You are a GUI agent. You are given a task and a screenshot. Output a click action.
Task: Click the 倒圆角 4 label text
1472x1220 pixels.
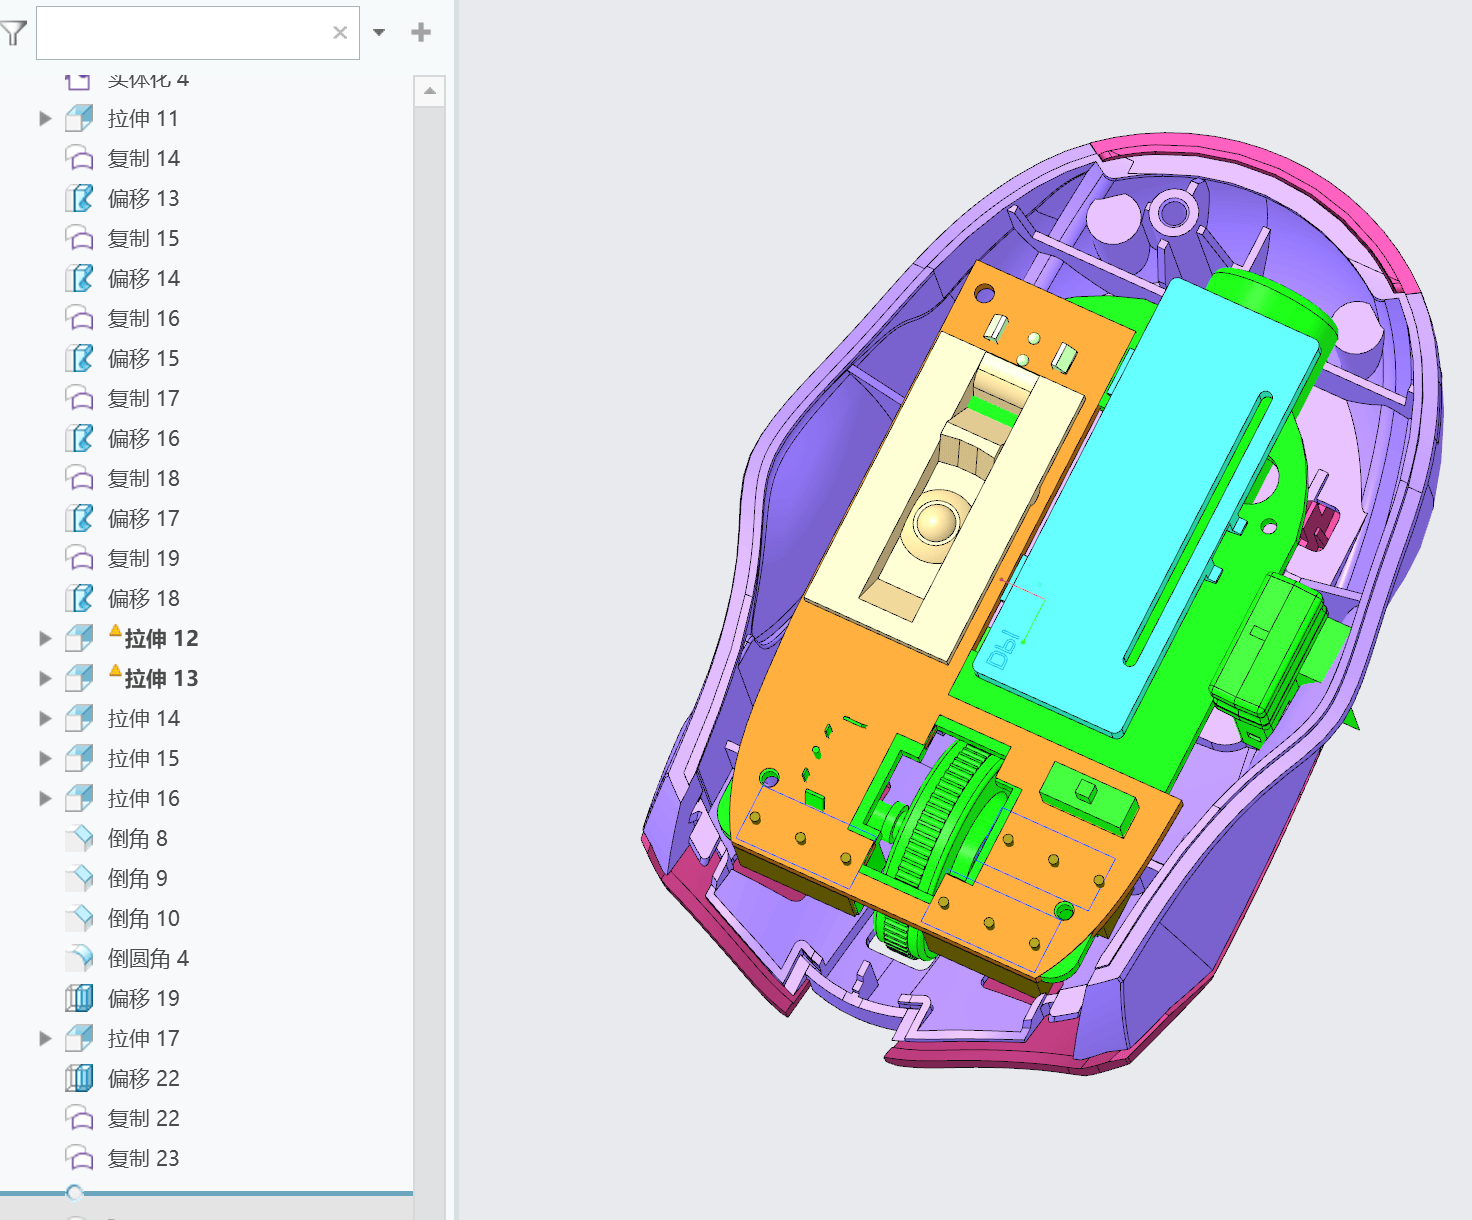pos(148,958)
